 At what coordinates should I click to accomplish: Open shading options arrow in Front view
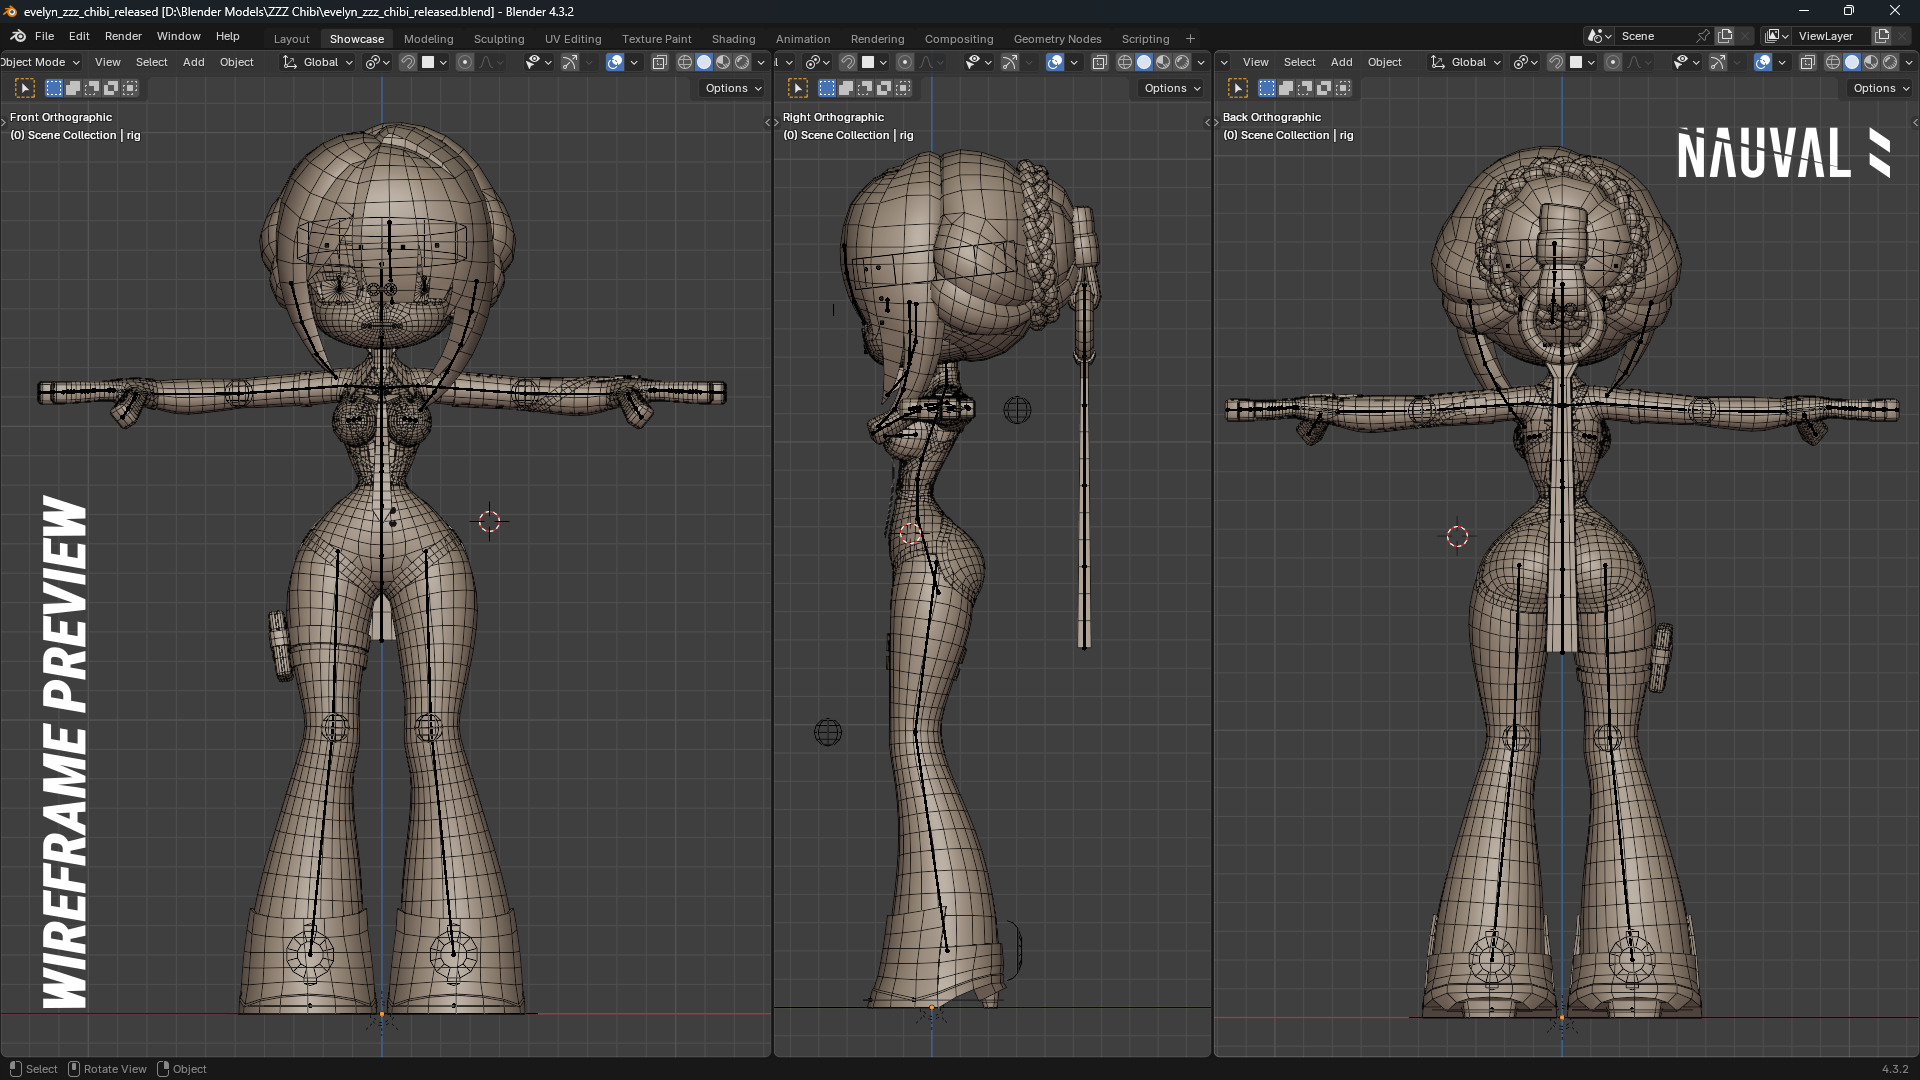click(762, 62)
